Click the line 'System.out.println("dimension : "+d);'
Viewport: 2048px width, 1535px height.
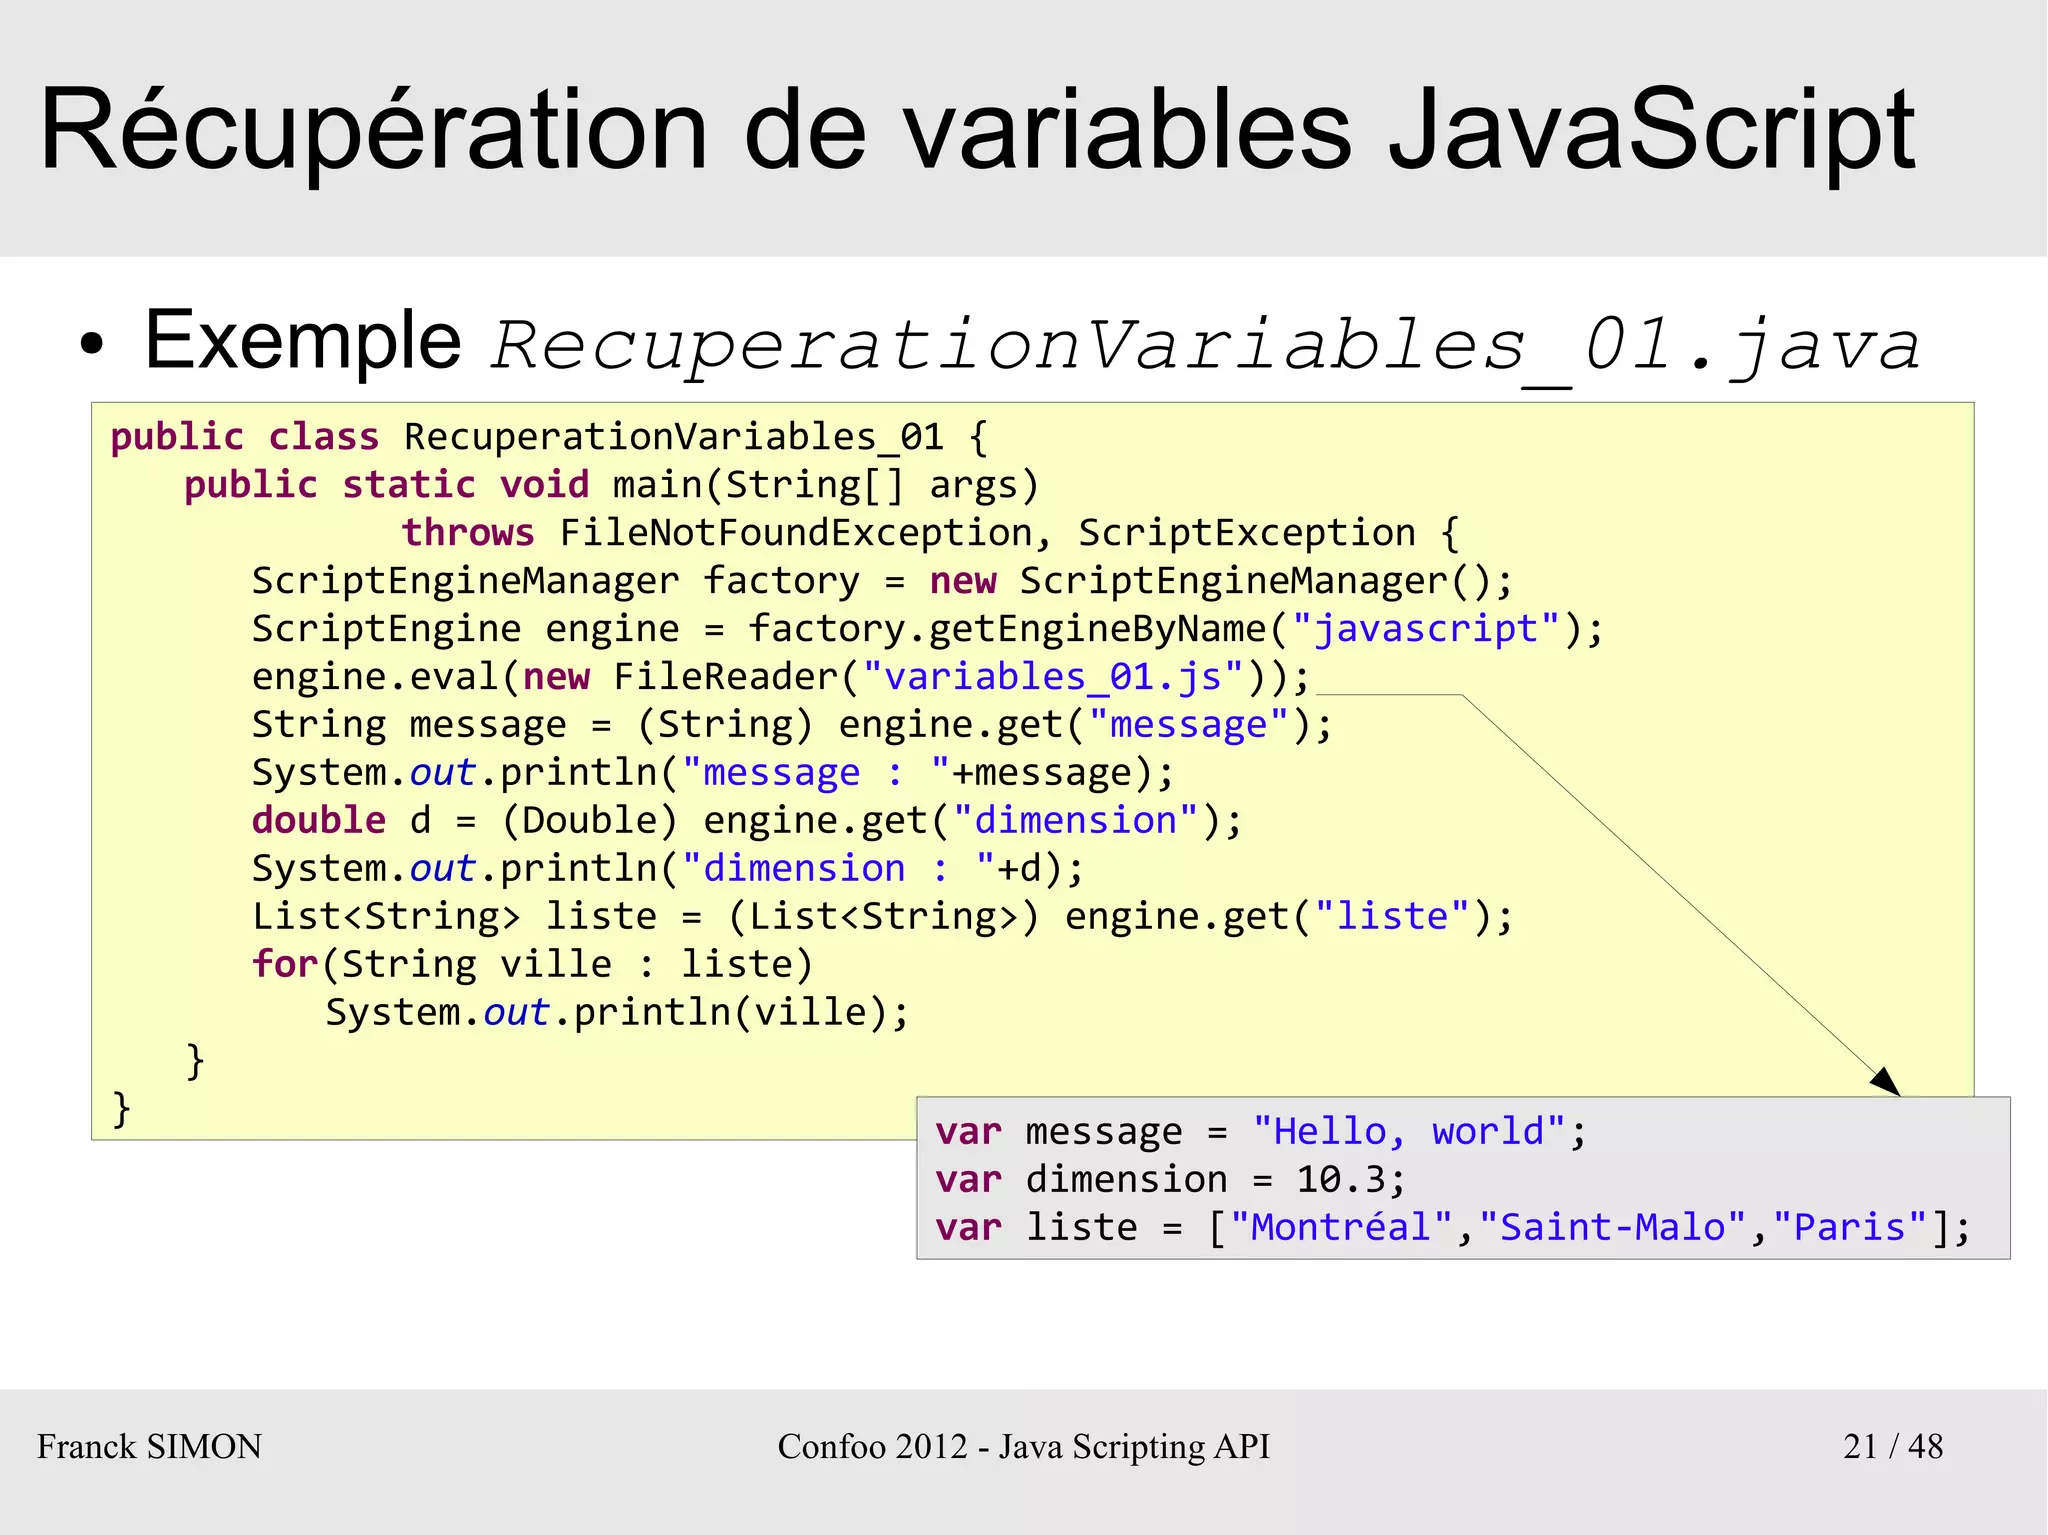668,869
